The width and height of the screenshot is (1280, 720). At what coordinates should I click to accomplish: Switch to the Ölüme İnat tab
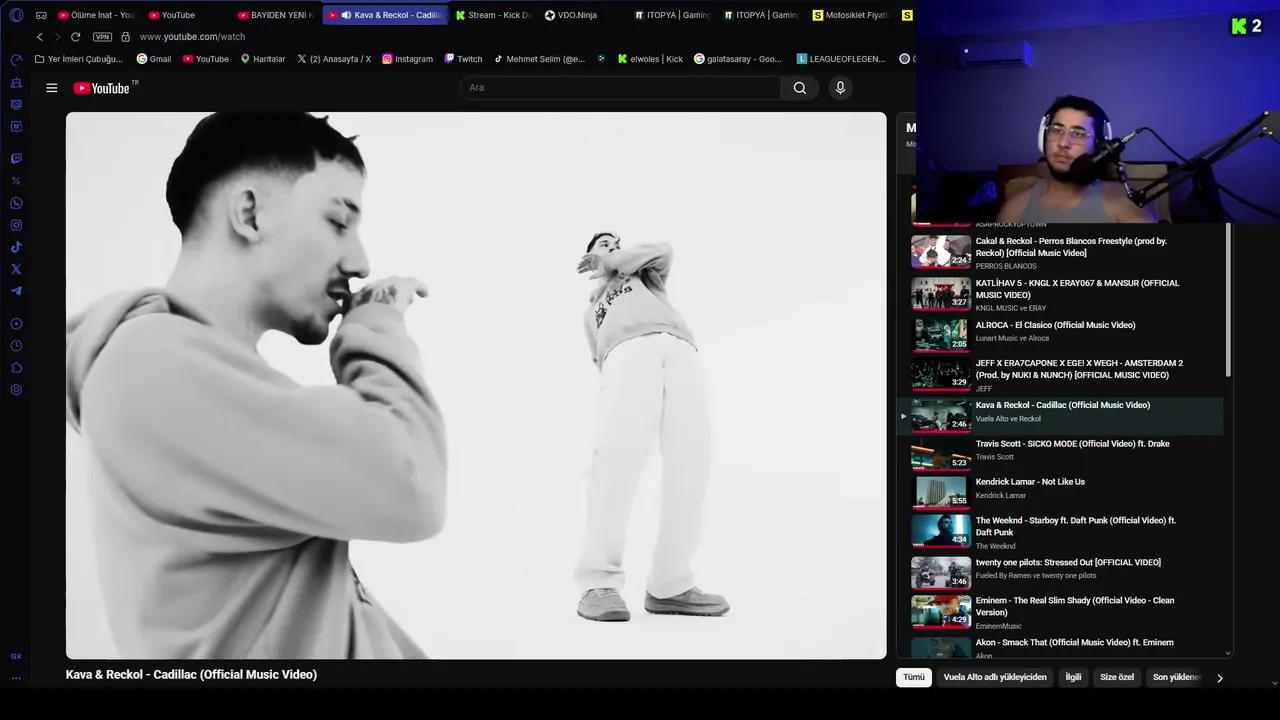(x=96, y=15)
